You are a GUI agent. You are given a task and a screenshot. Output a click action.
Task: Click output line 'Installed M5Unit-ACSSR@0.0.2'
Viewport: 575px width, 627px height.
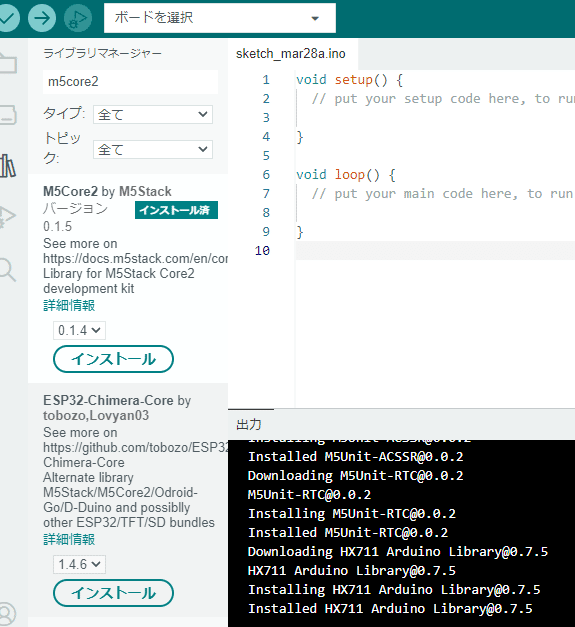pyautogui.click(x=355, y=457)
